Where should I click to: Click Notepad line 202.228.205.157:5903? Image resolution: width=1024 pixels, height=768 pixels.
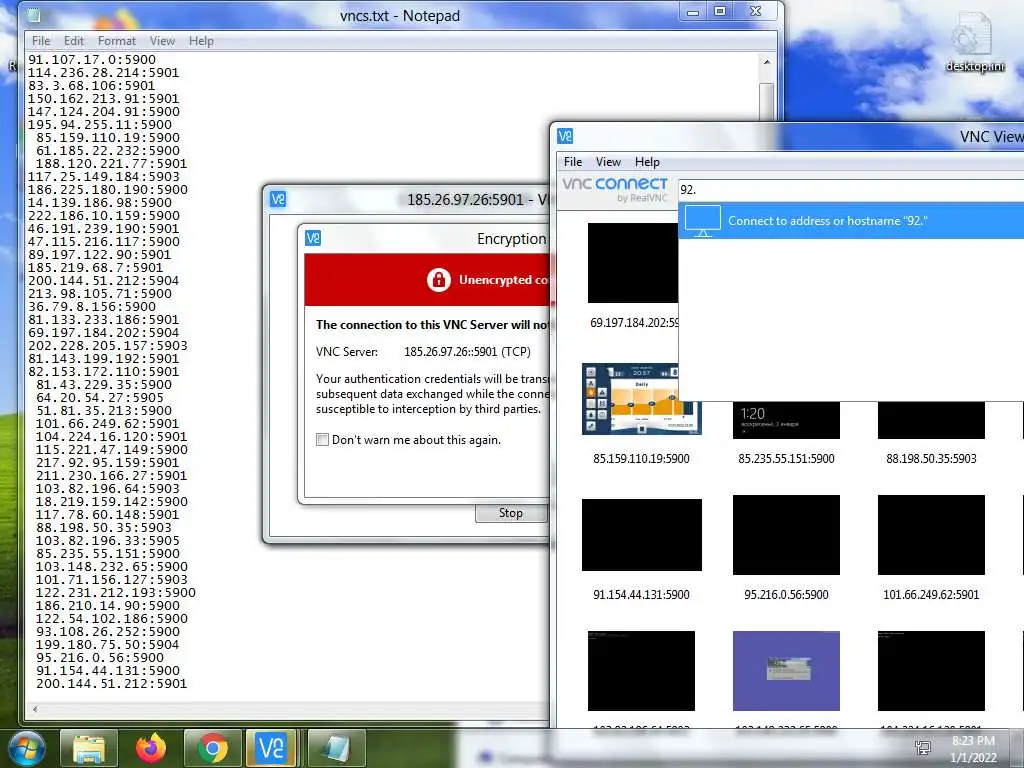coord(108,345)
